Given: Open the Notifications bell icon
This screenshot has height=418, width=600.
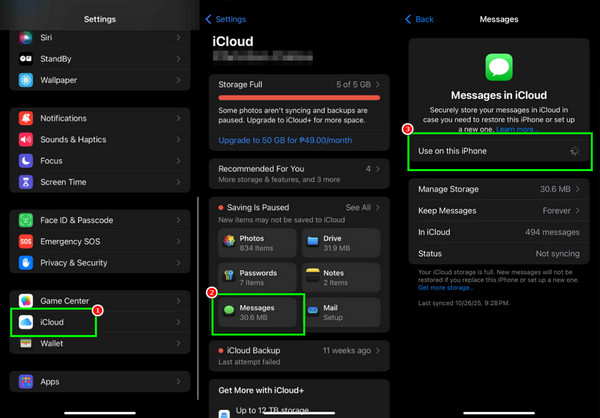Looking at the screenshot, I should (26, 119).
